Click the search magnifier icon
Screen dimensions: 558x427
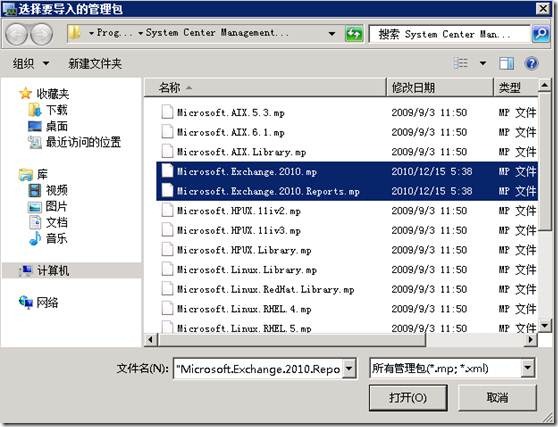point(541,34)
